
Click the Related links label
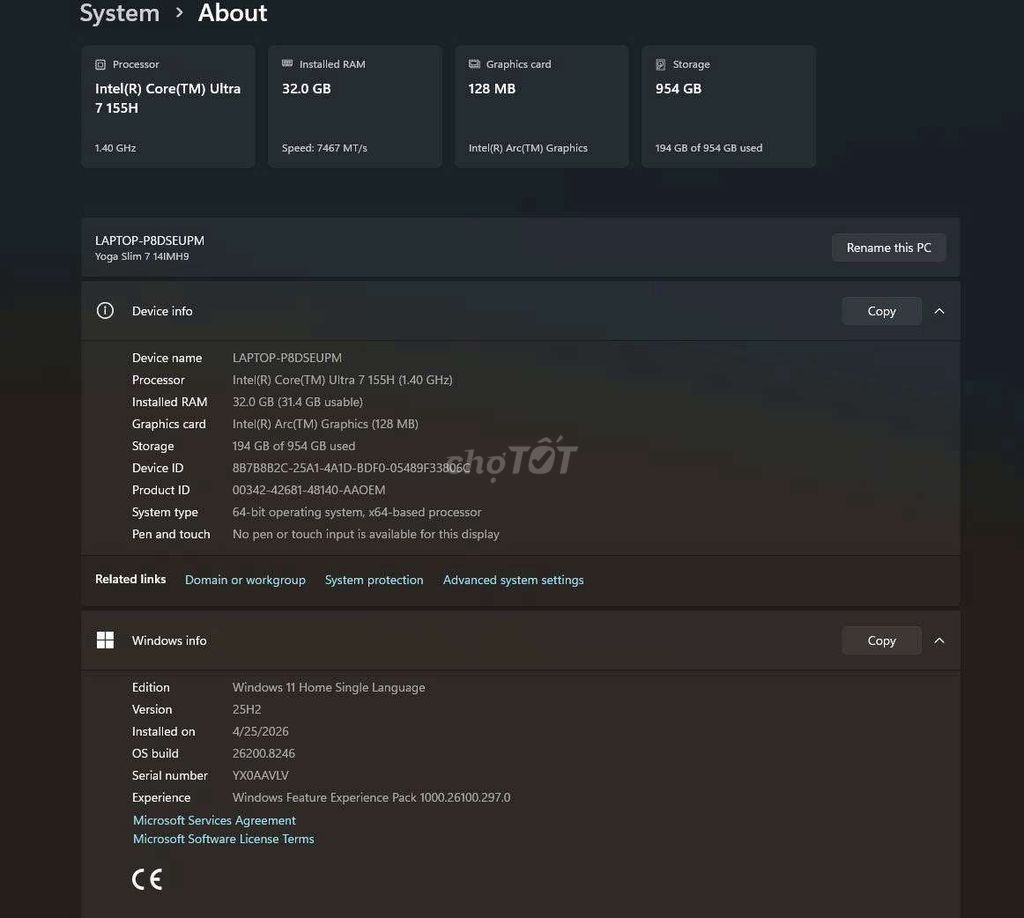[x=131, y=579]
